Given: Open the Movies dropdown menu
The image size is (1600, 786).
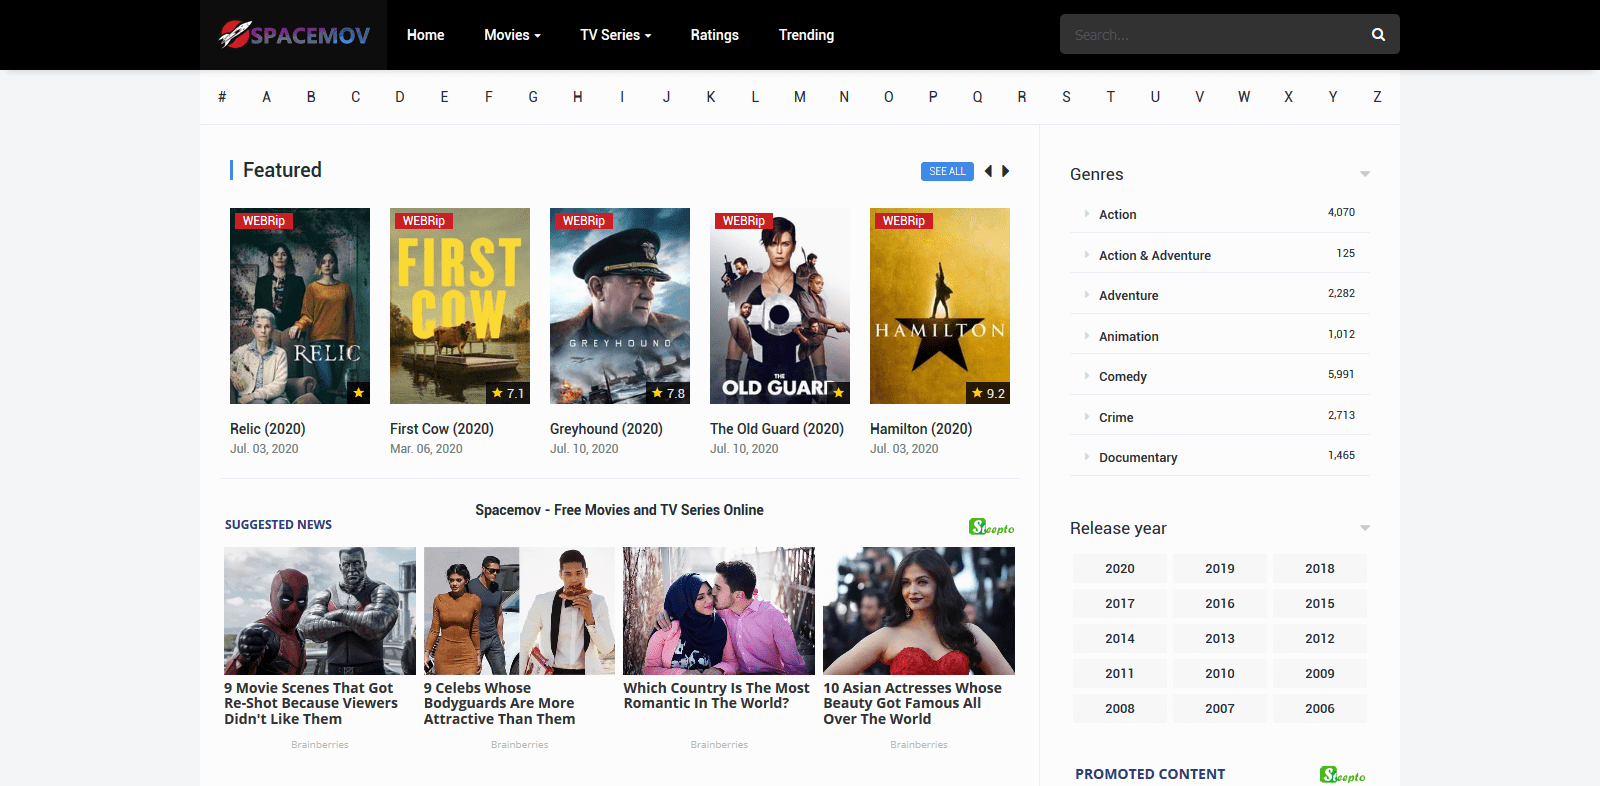Looking at the screenshot, I should pyautogui.click(x=512, y=35).
